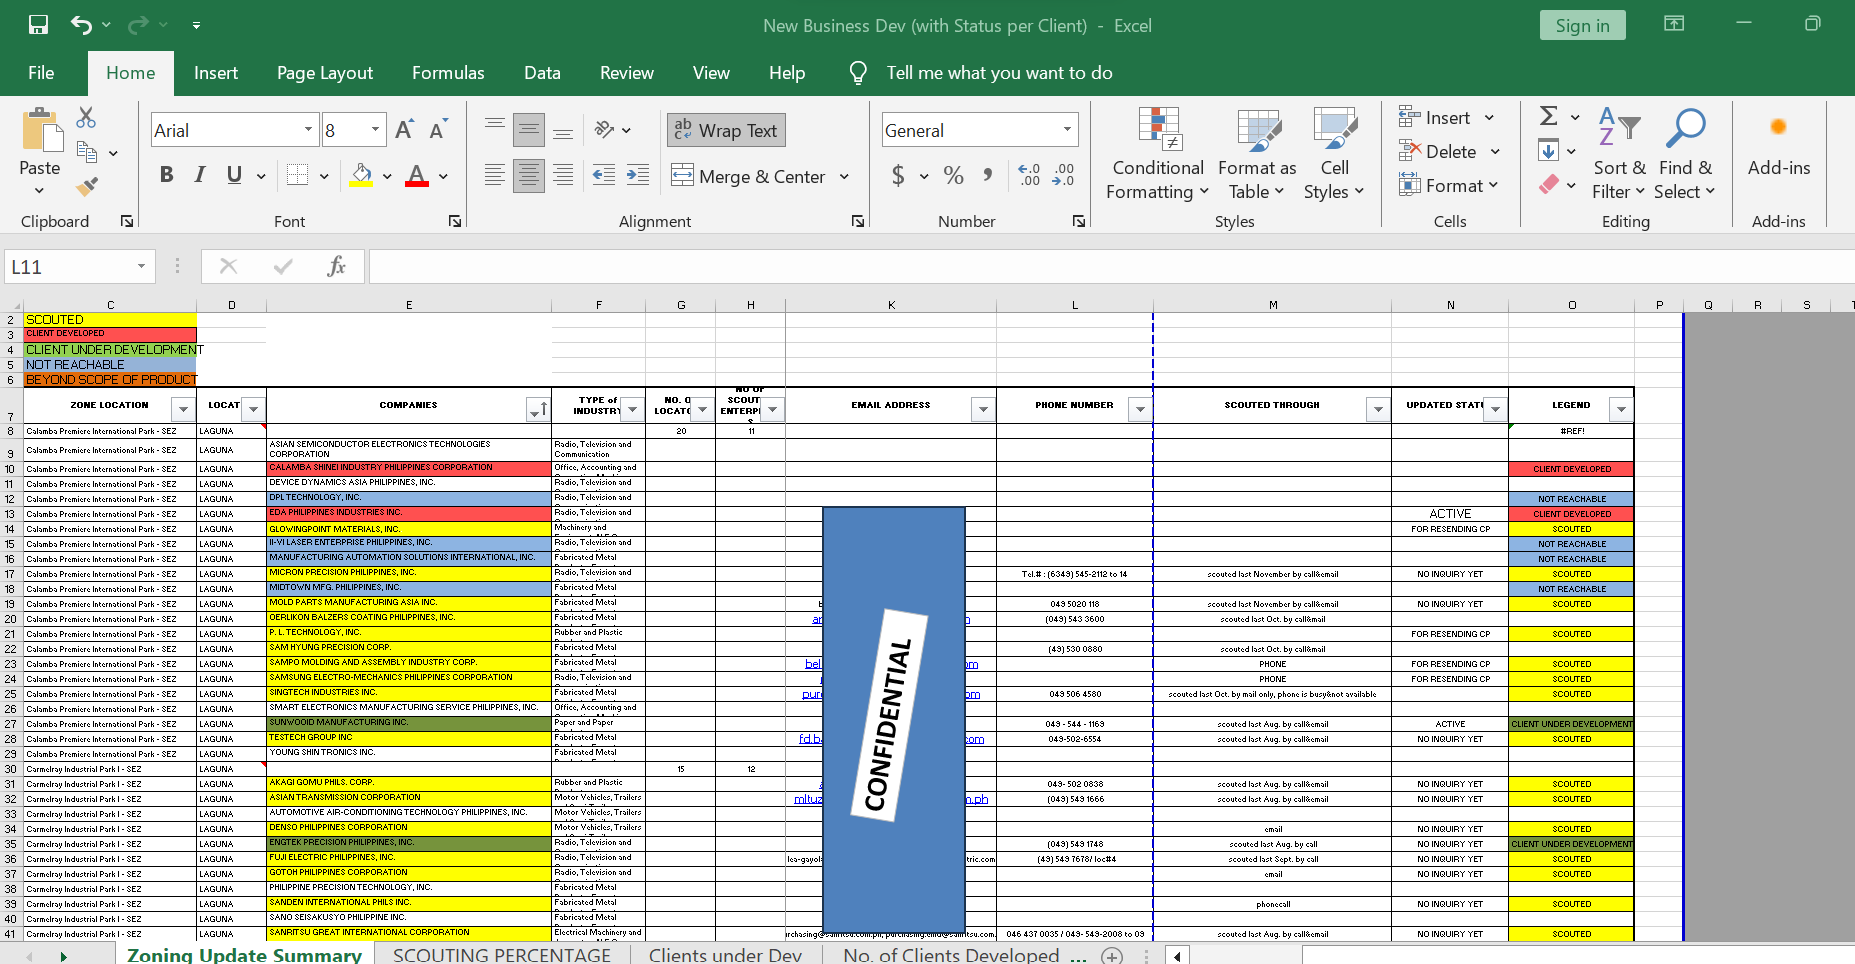
Task: Open Sort & Filter menu
Action: pyautogui.click(x=1619, y=154)
